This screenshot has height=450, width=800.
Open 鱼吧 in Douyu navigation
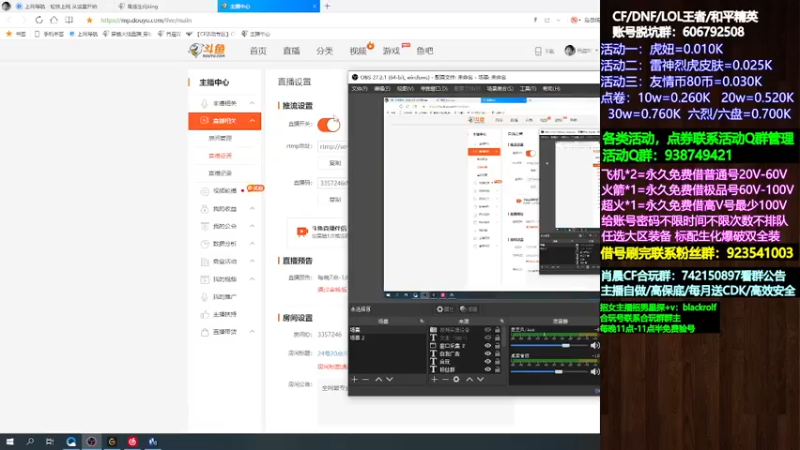[424, 51]
